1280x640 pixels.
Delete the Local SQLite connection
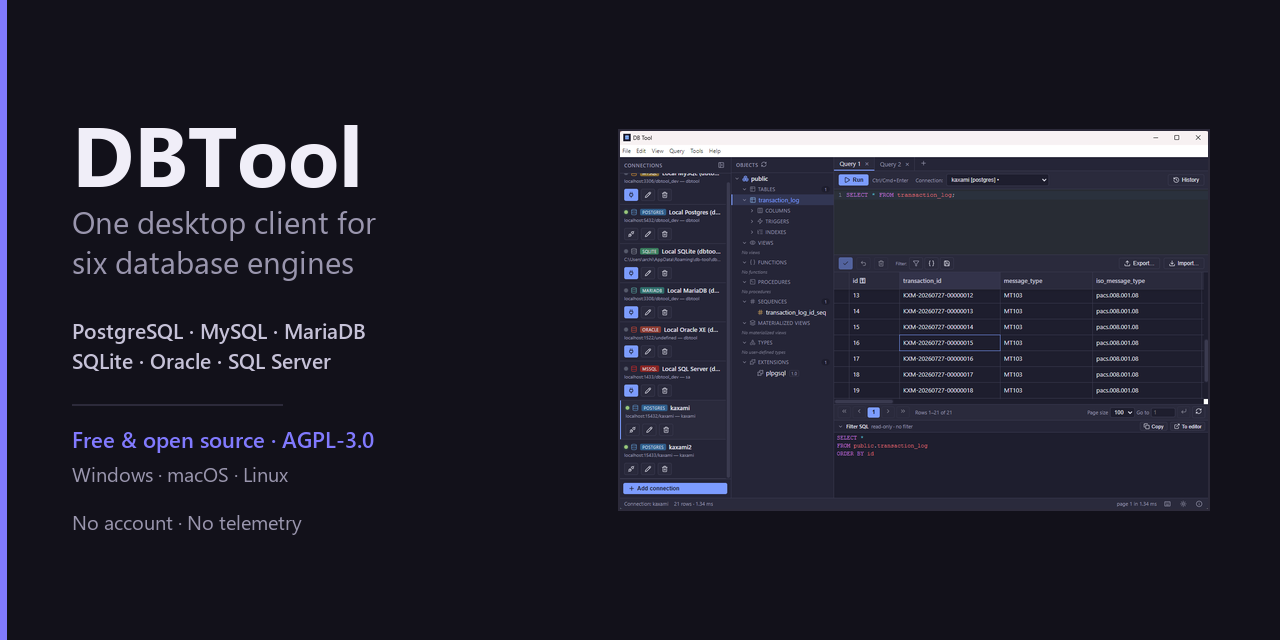tap(665, 273)
